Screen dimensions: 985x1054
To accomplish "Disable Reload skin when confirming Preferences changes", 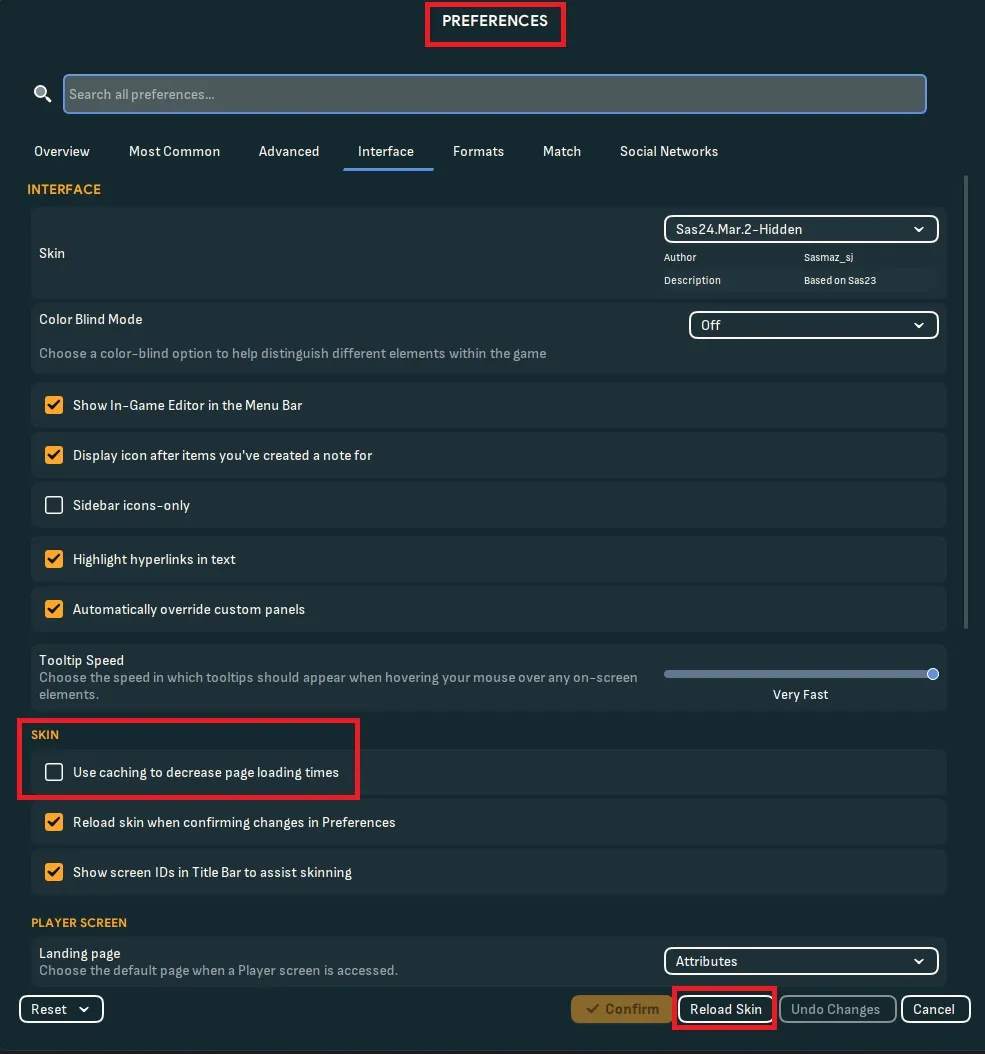I will point(53,822).
